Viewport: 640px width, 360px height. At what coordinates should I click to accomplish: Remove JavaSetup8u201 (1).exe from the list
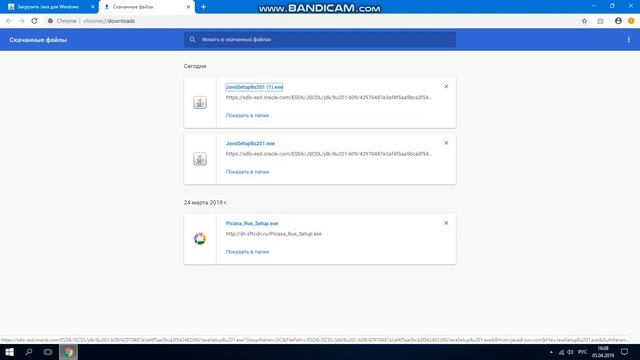coord(446,87)
